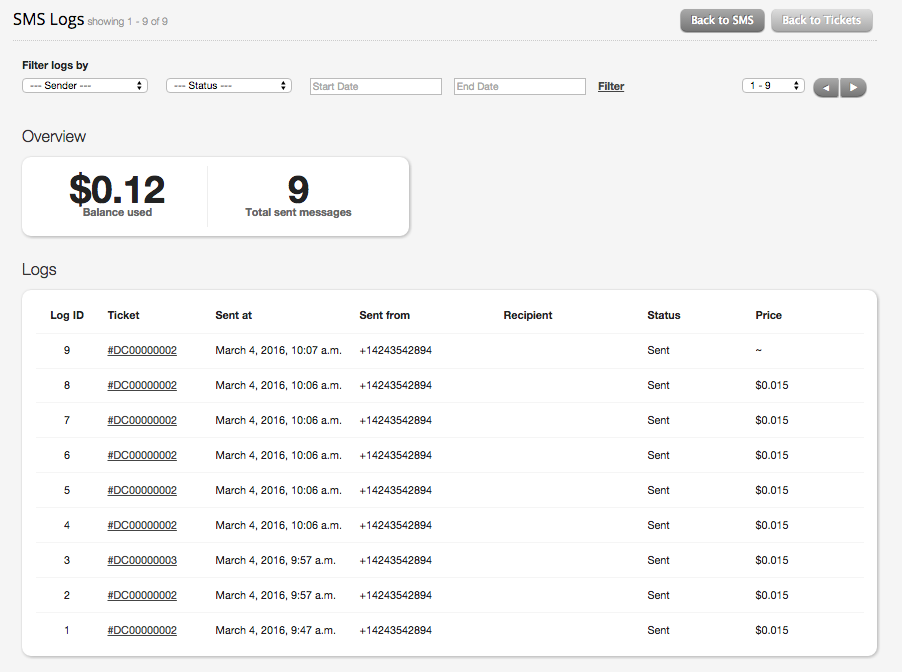
Task: Click the Status column header
Action: coord(663,315)
